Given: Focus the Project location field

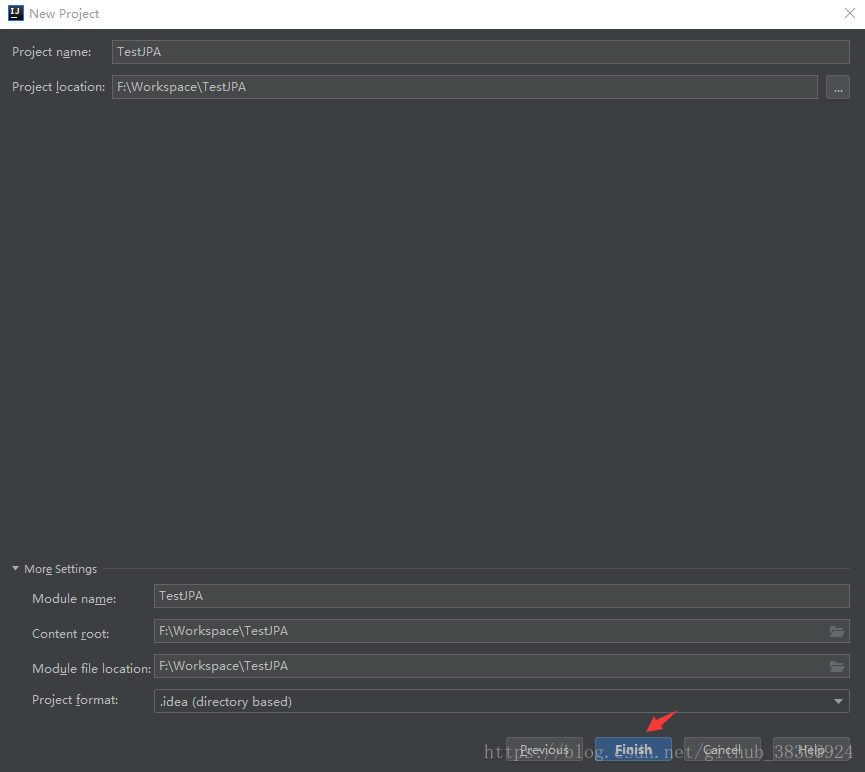Looking at the screenshot, I should click(464, 87).
